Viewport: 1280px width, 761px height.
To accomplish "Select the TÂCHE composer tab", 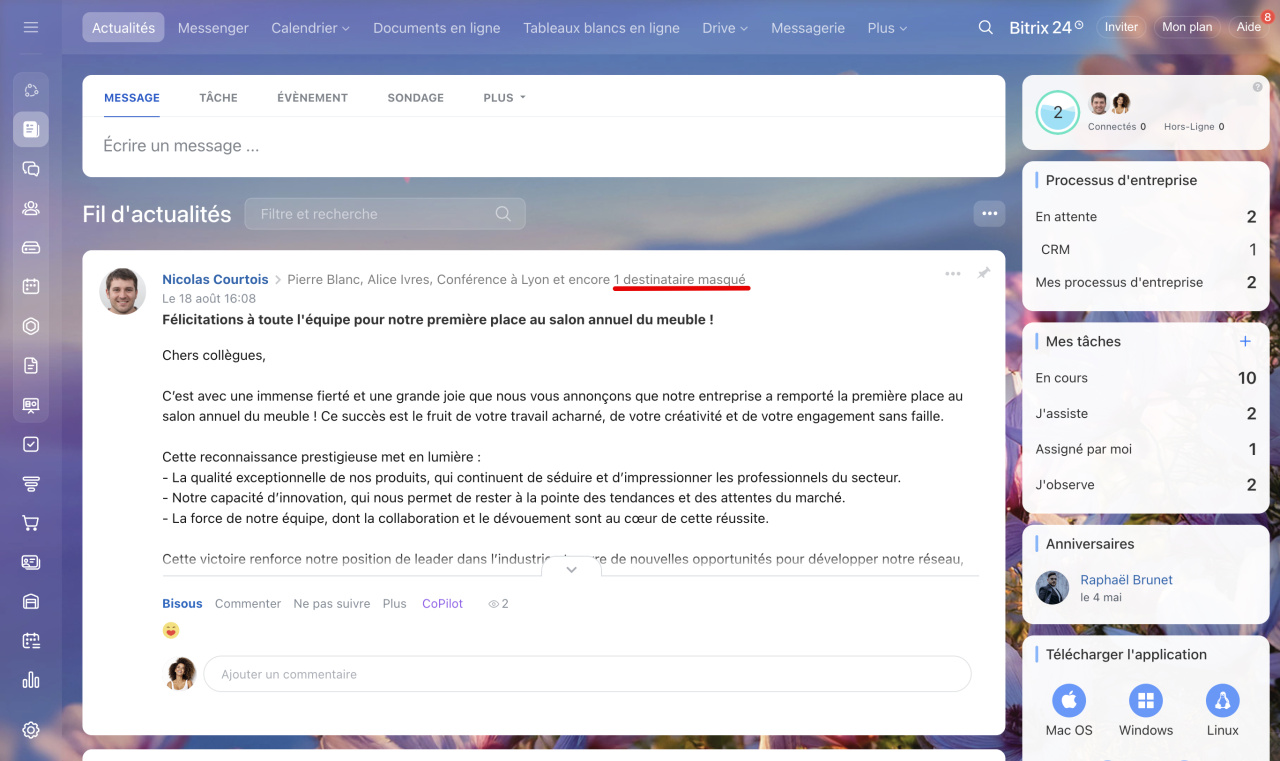I will pos(218,98).
